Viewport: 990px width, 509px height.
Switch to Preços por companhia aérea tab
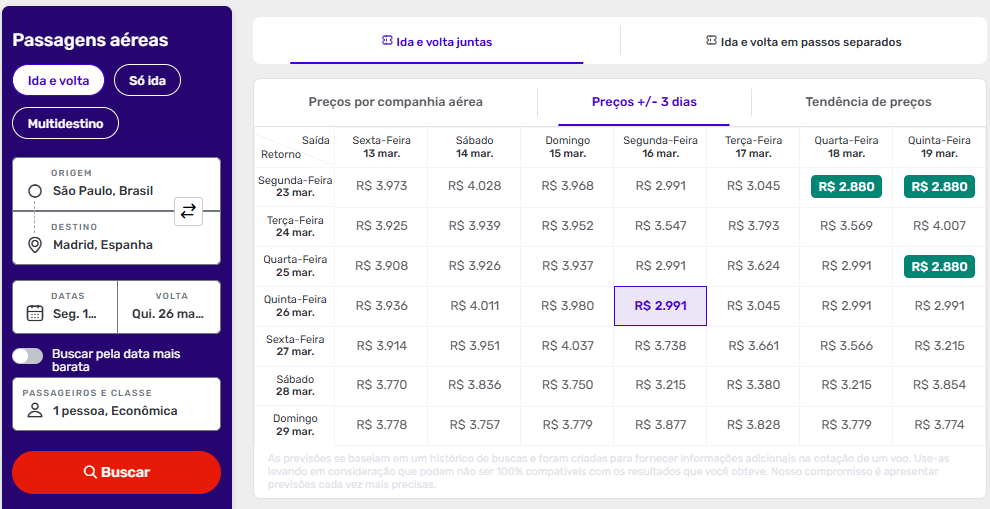point(395,102)
